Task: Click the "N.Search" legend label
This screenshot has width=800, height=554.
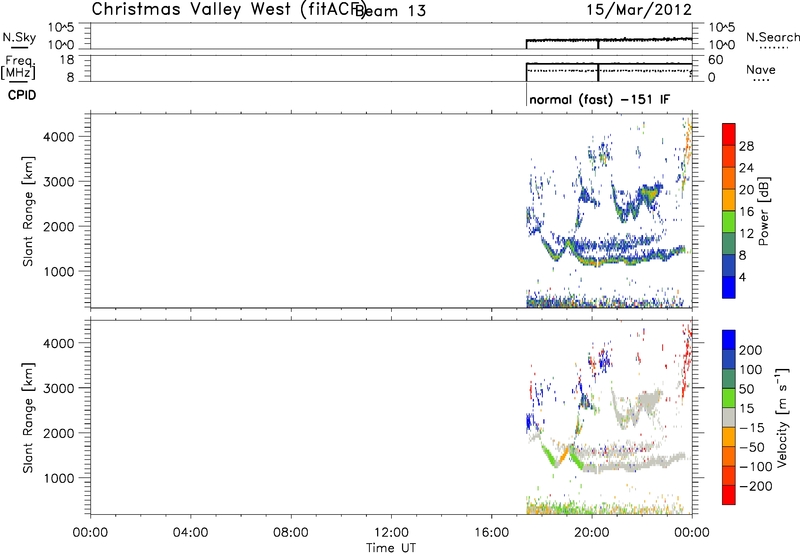Action: [x=772, y=37]
